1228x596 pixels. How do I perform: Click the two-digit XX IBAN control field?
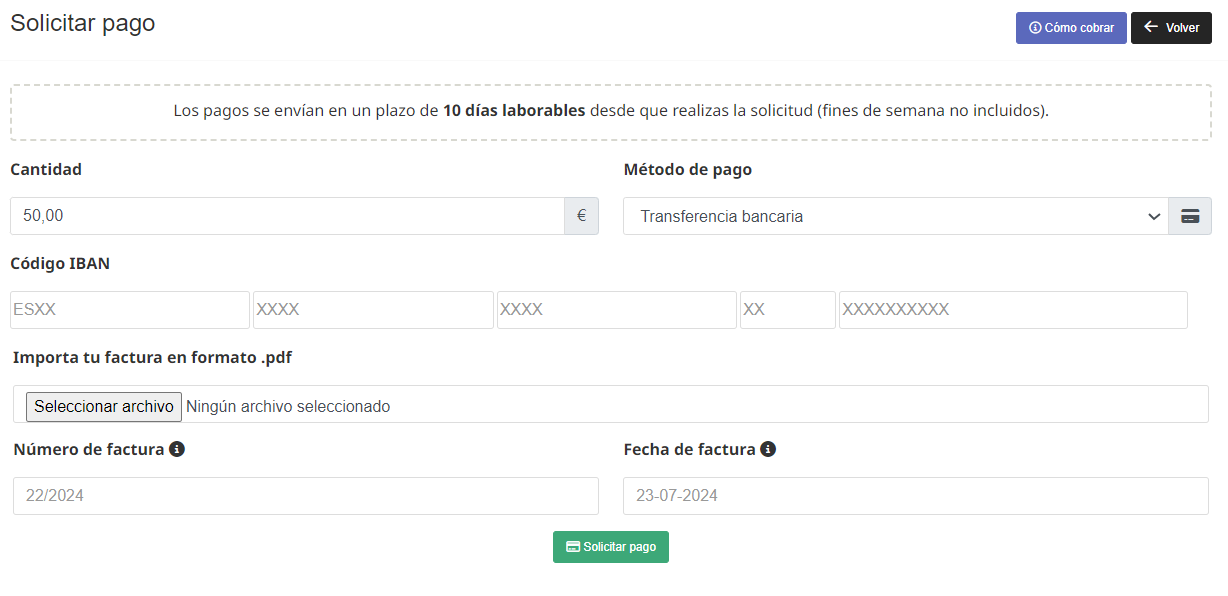click(788, 310)
